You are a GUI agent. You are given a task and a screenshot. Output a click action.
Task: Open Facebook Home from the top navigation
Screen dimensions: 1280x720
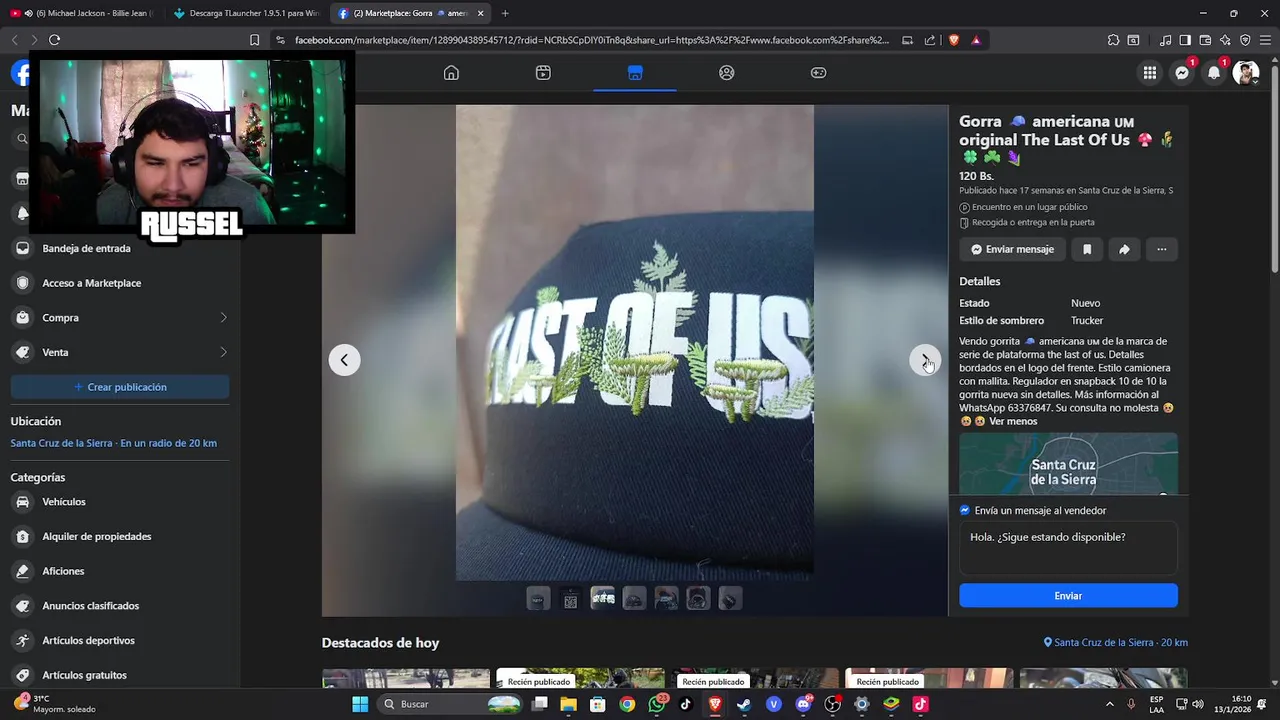(x=451, y=73)
